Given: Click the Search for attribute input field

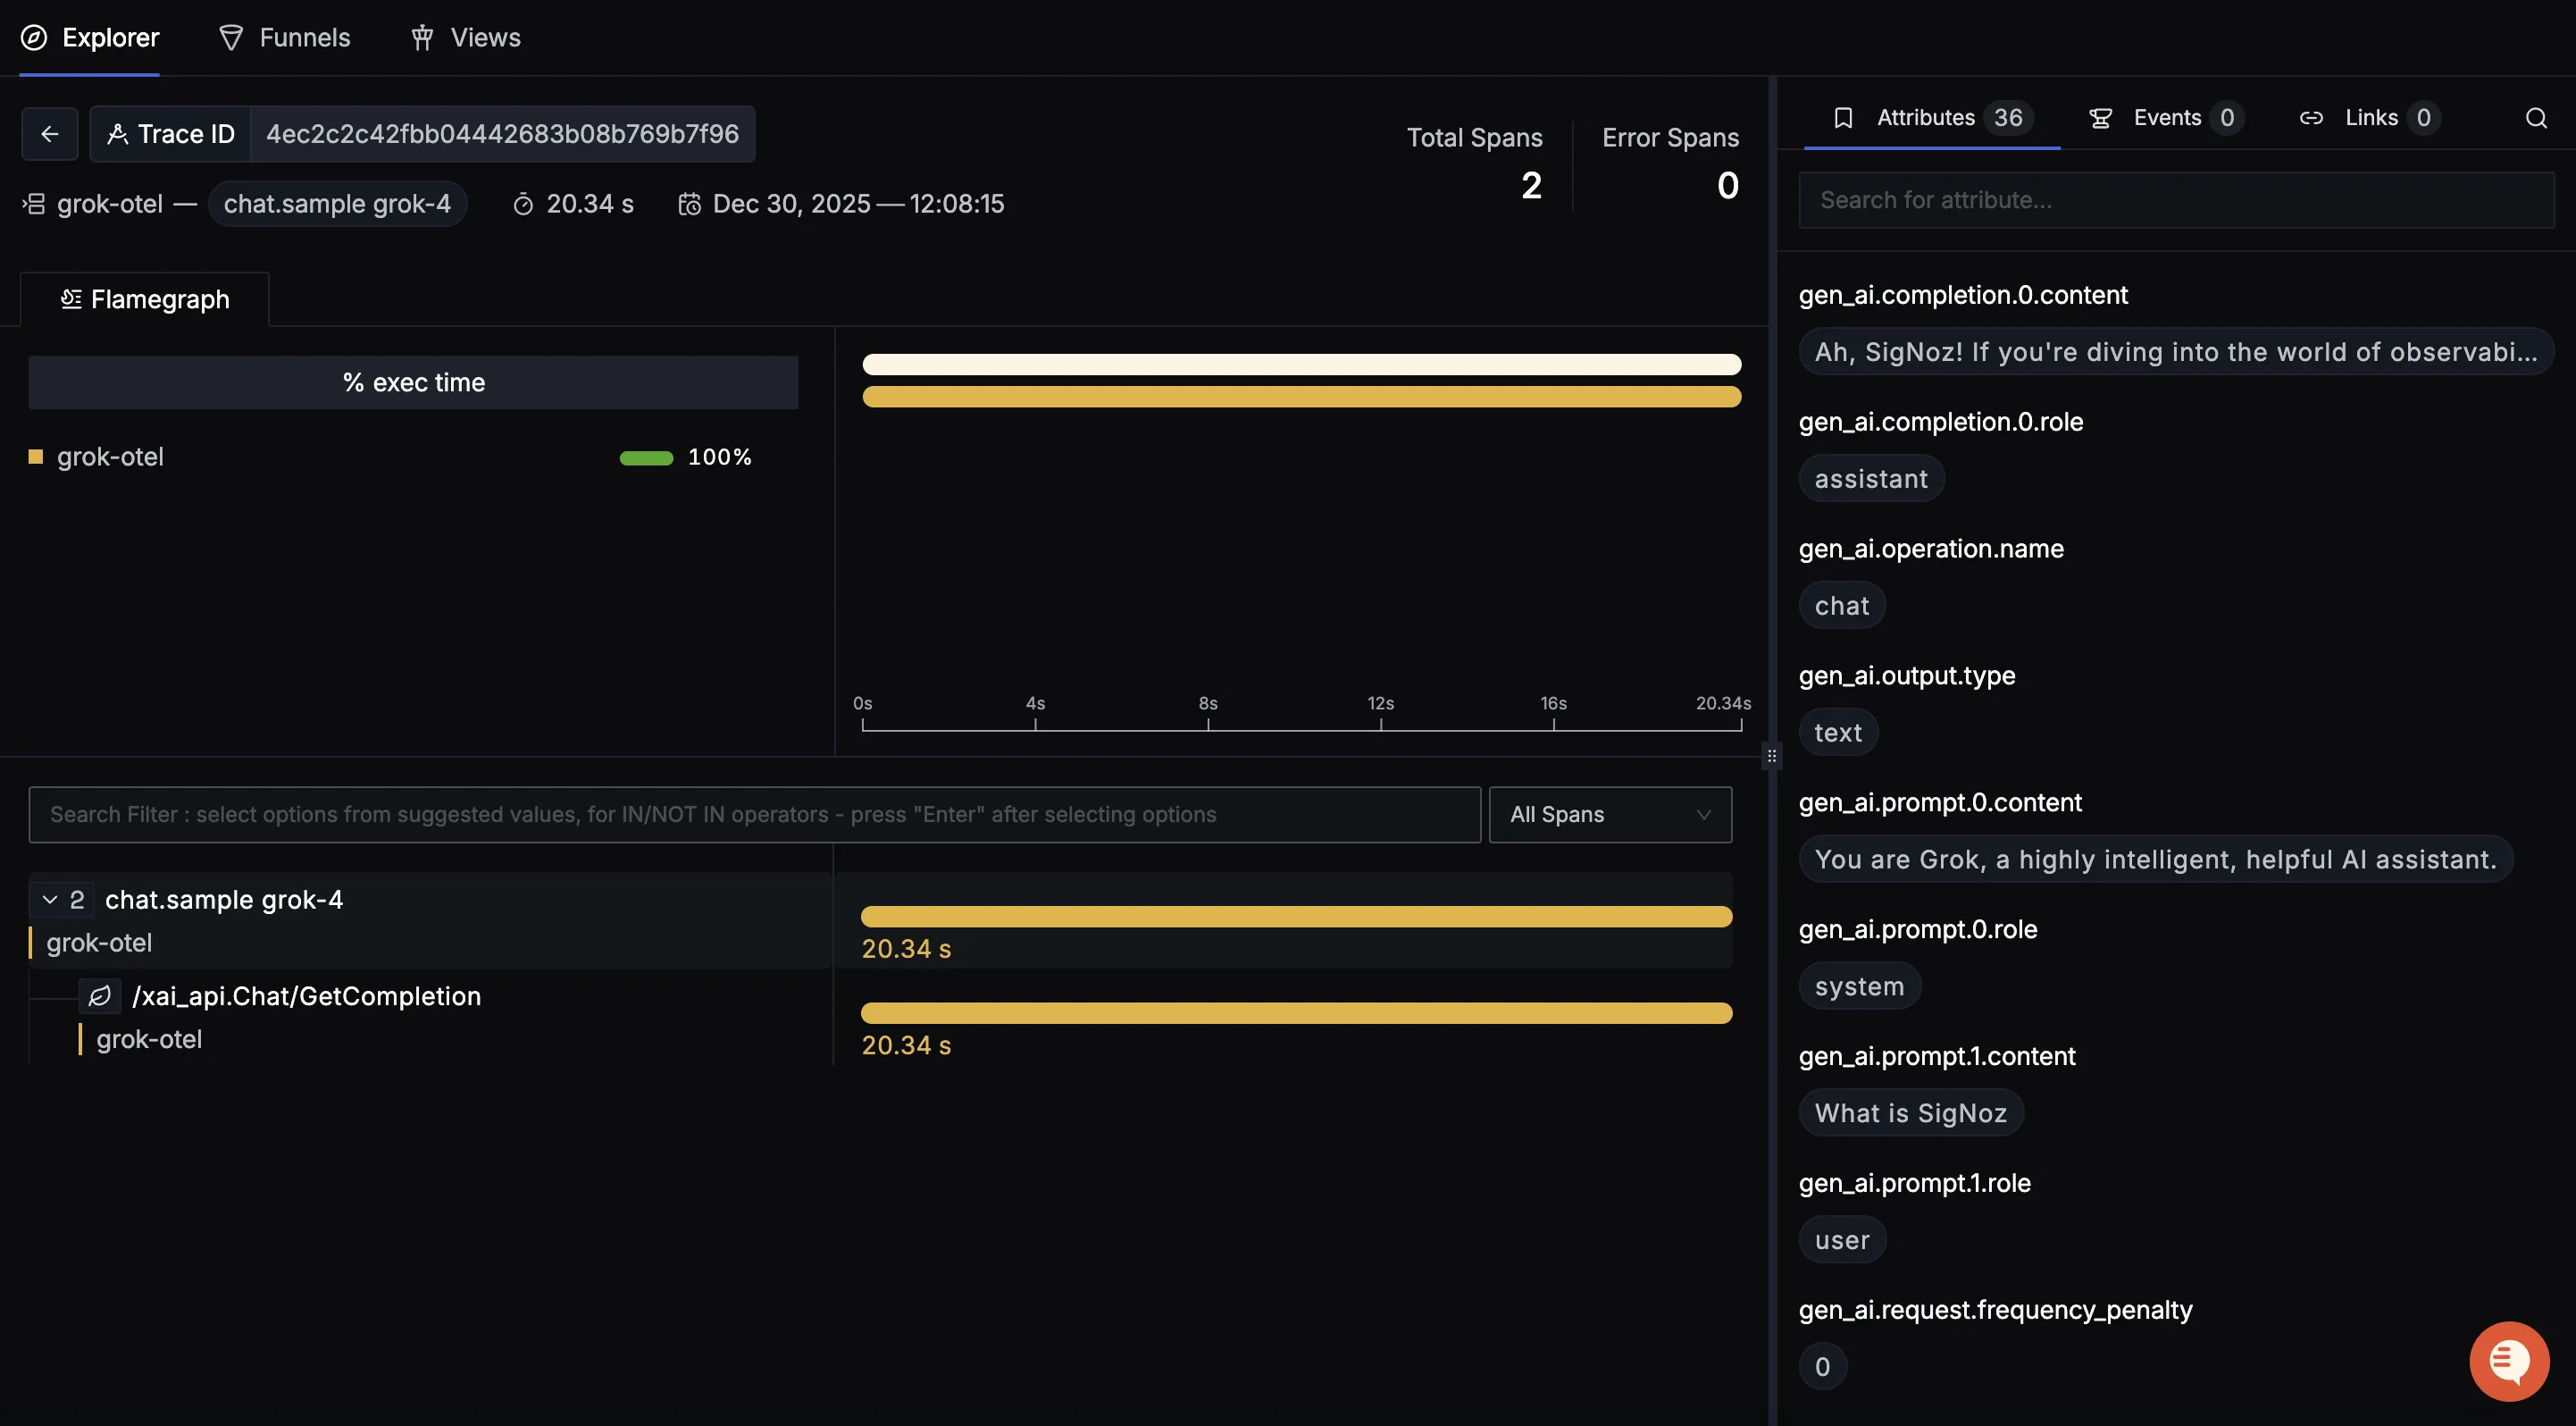Looking at the screenshot, I should (x=2176, y=199).
